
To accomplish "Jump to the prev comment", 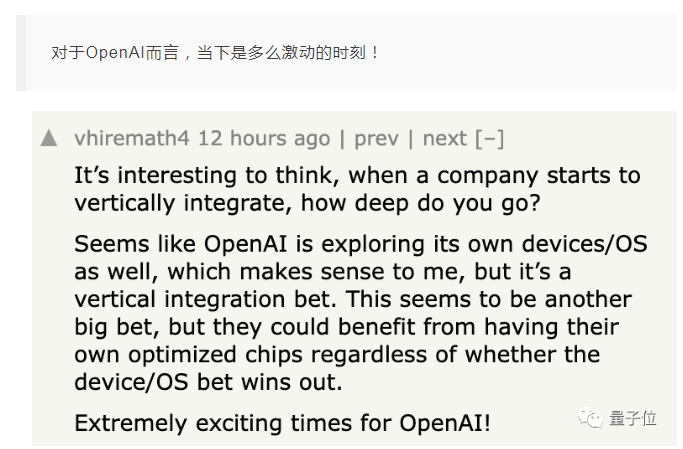I will pyautogui.click(x=376, y=139).
